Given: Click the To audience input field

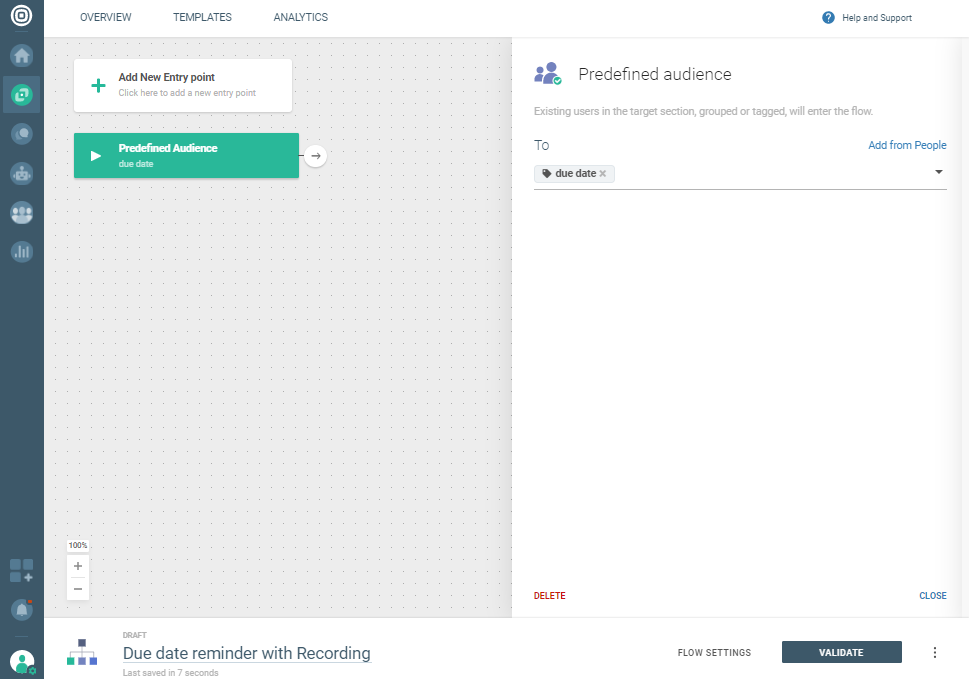Looking at the screenshot, I should pos(740,174).
